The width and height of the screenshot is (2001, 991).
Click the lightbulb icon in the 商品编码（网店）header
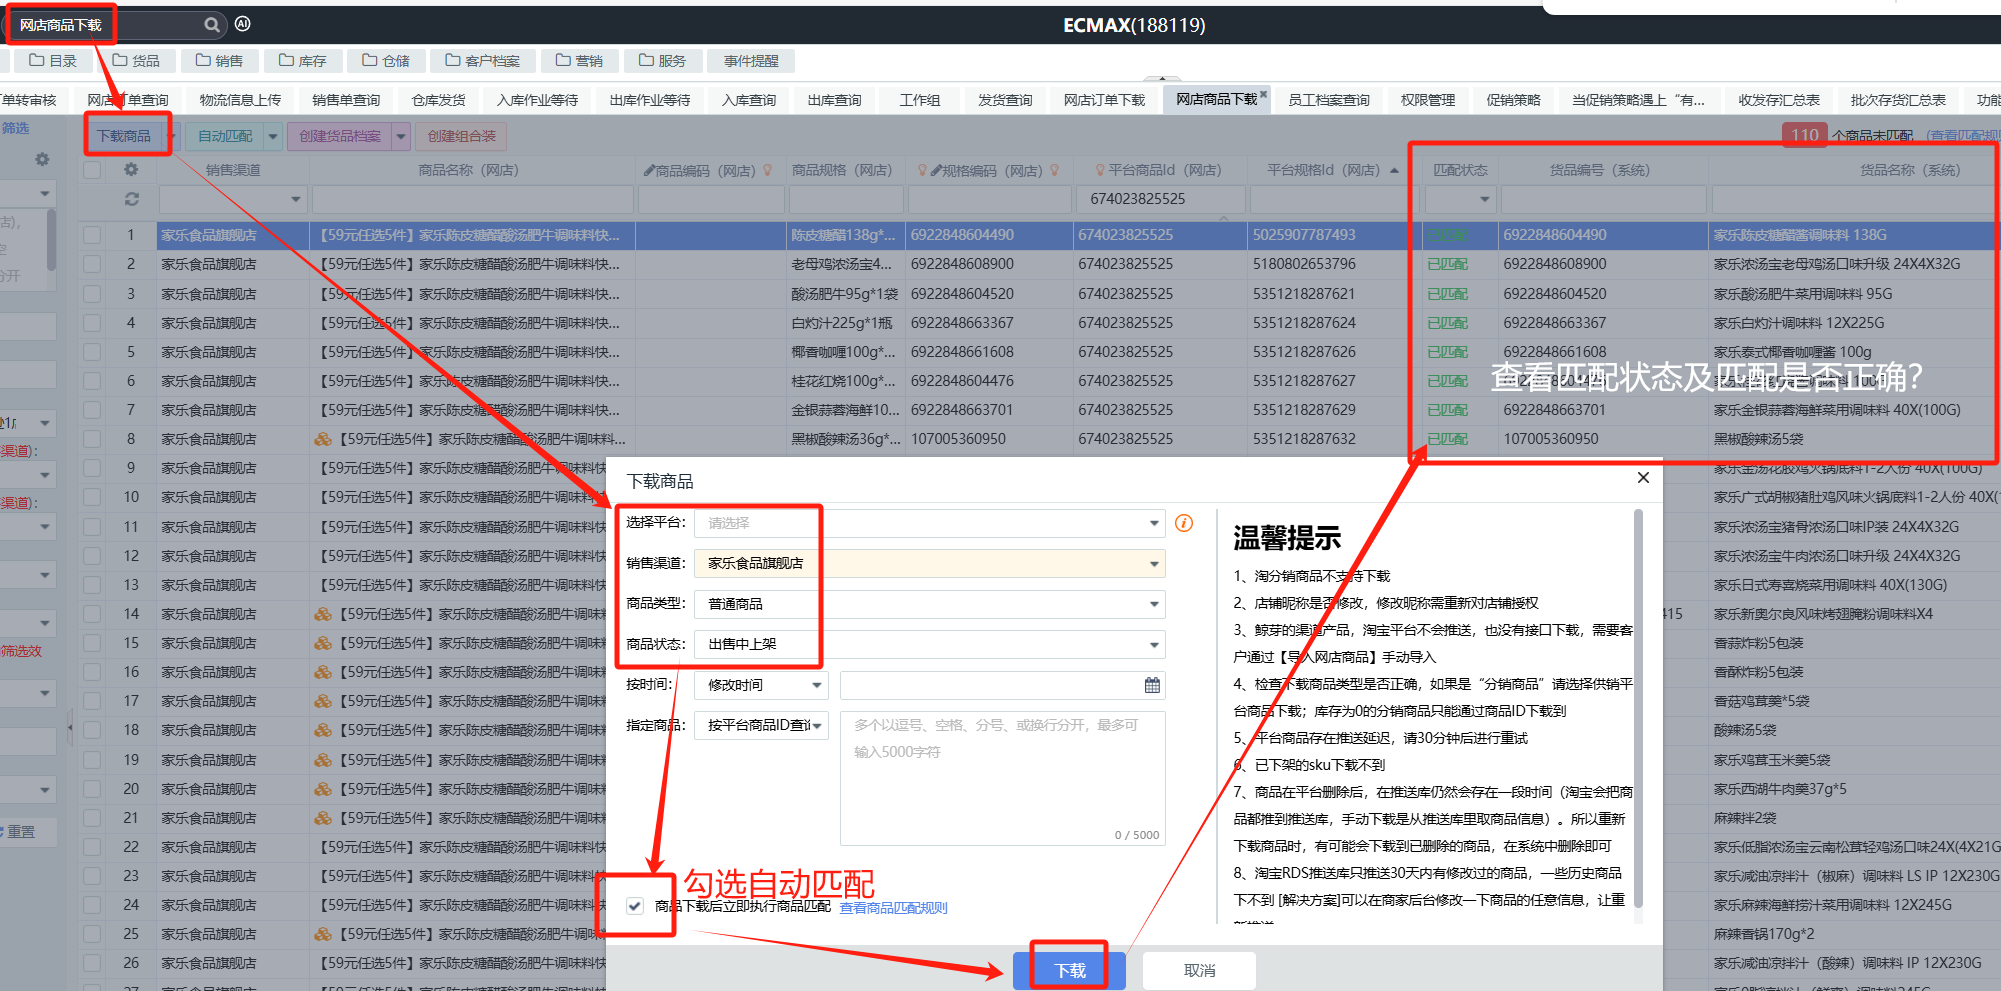coord(768,171)
